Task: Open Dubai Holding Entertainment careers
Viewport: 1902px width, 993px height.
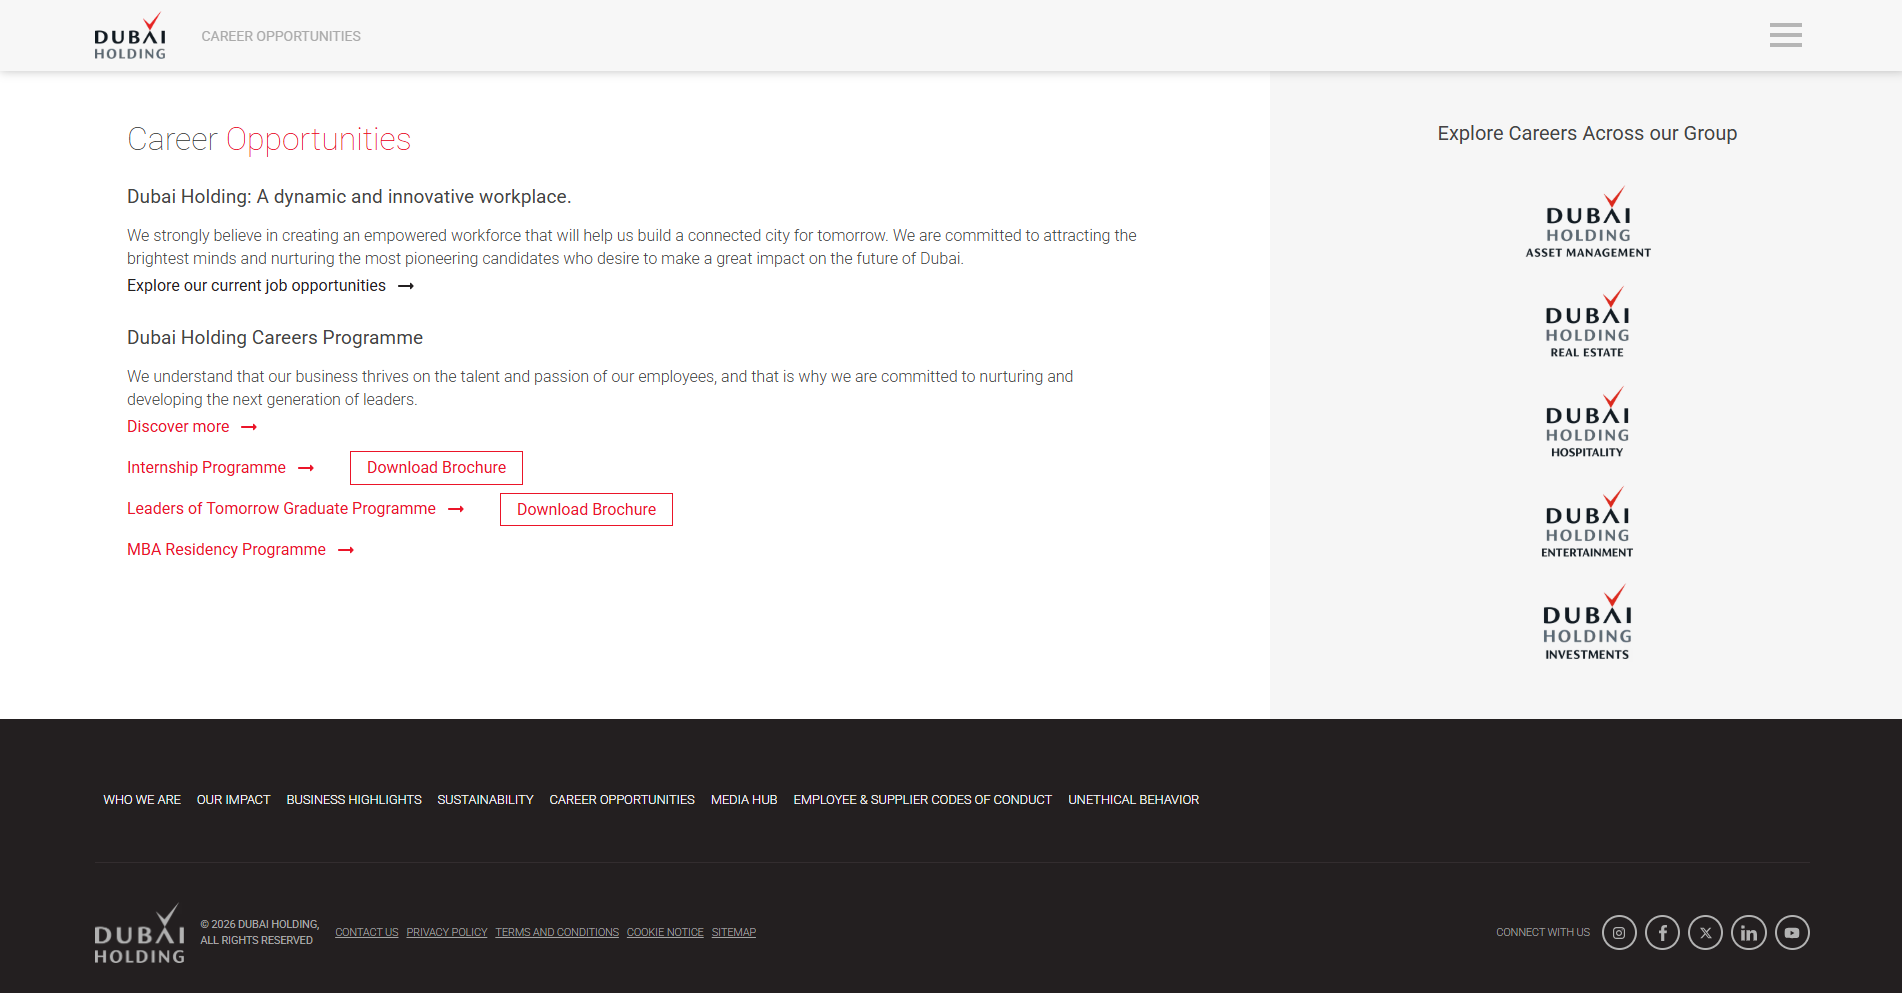Action: point(1587,523)
